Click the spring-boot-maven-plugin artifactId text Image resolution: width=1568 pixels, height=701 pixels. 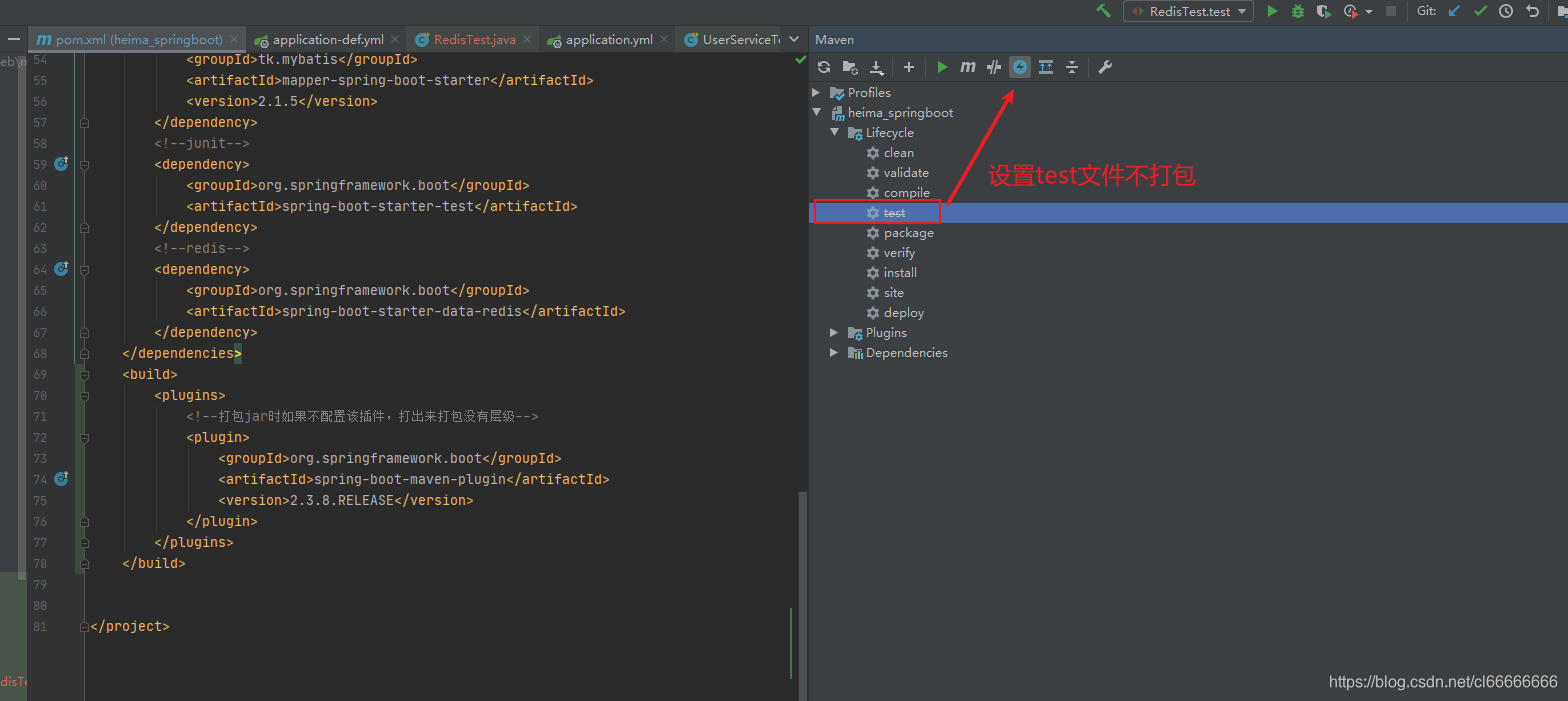(x=410, y=479)
